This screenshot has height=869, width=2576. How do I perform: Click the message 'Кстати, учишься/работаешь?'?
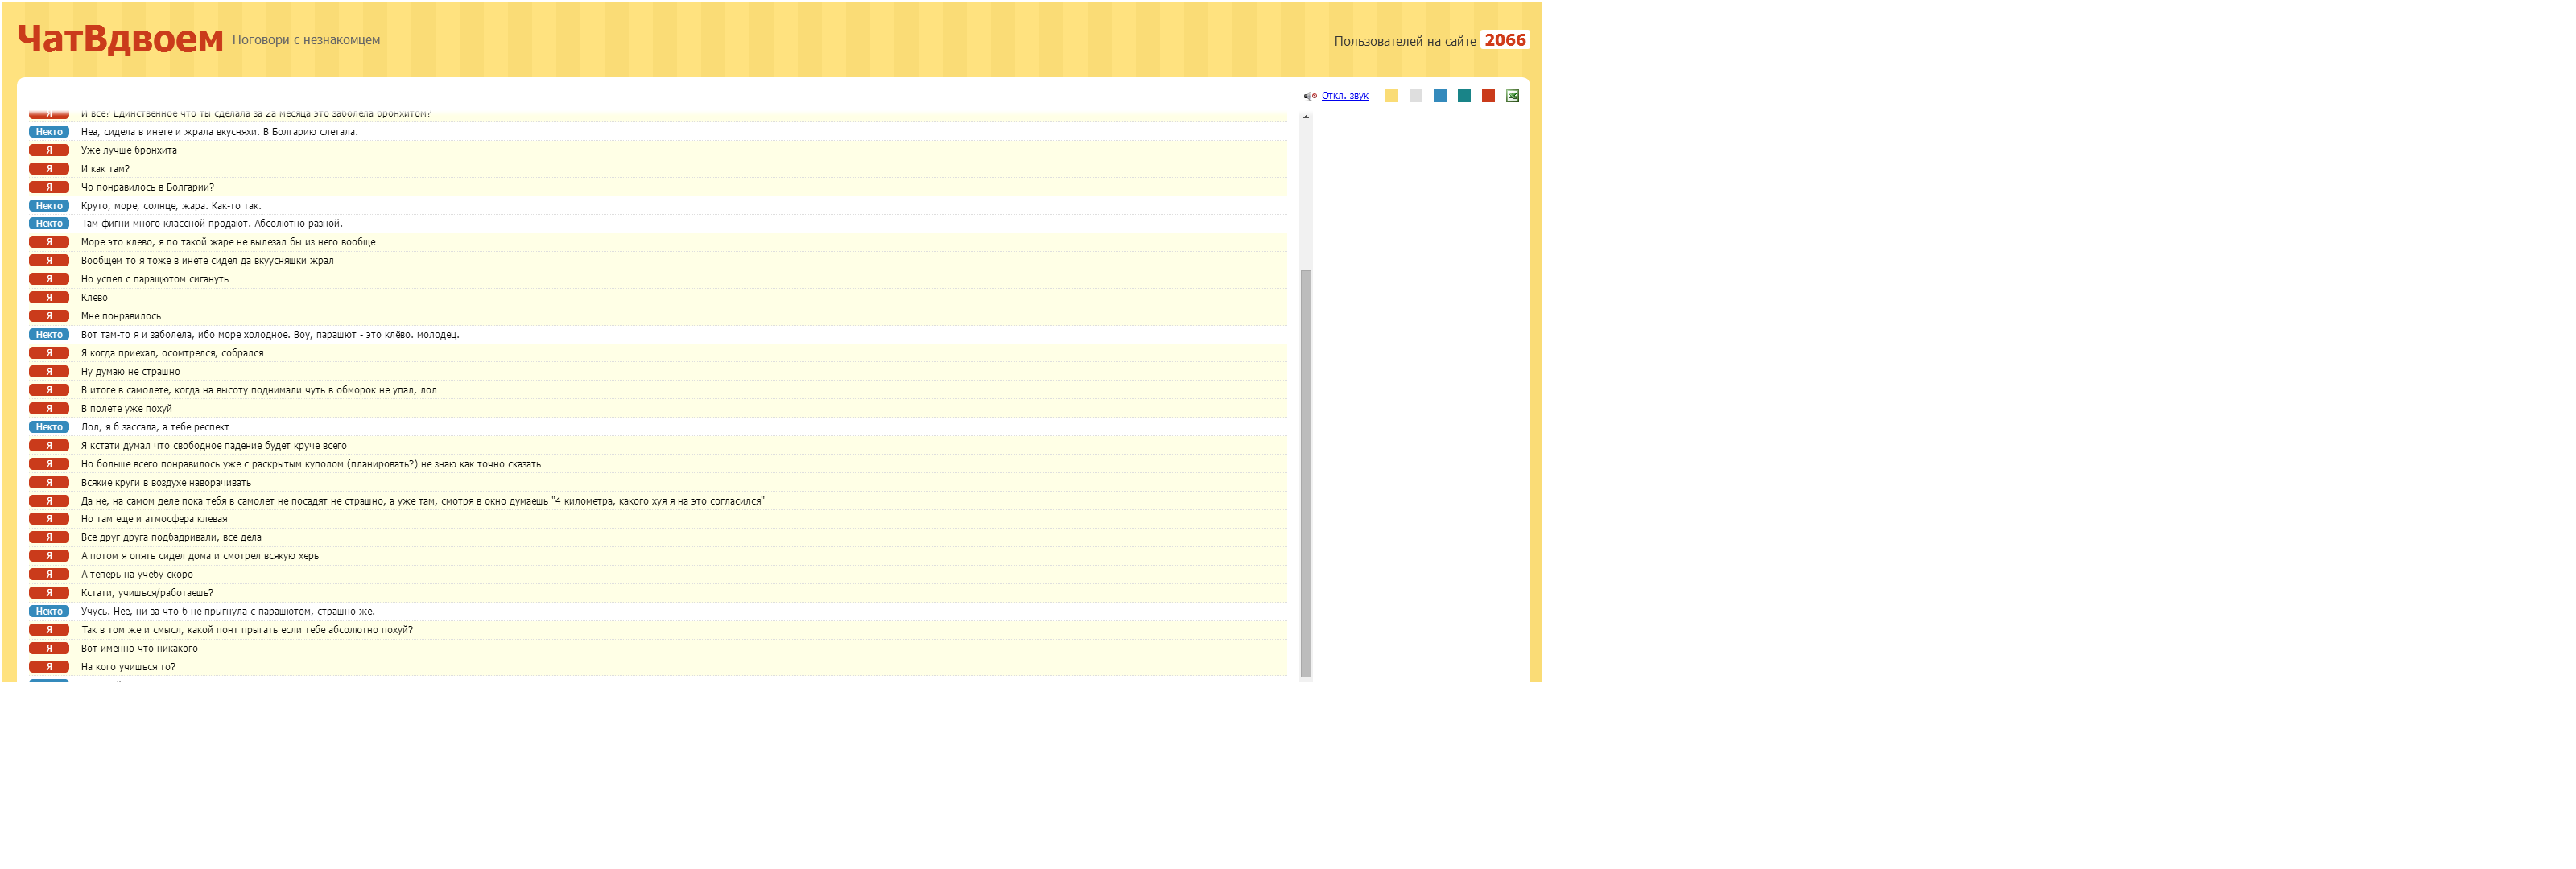(x=147, y=593)
